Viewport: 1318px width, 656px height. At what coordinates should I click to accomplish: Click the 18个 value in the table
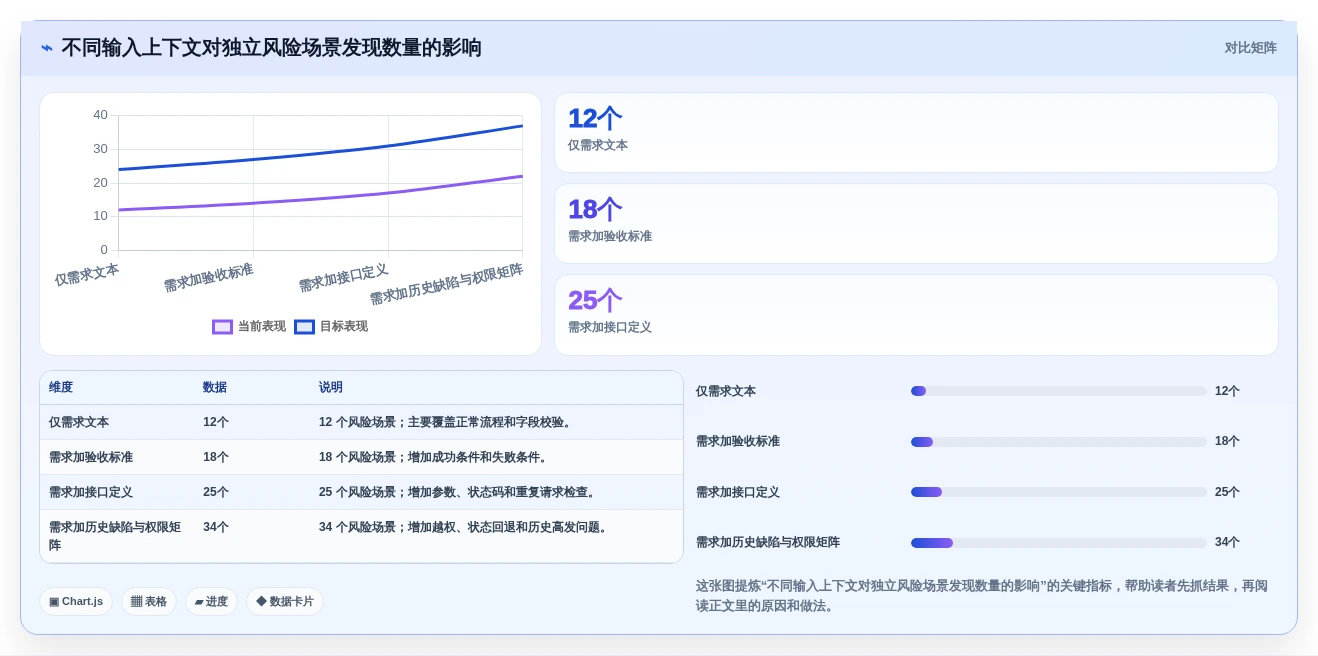point(216,458)
